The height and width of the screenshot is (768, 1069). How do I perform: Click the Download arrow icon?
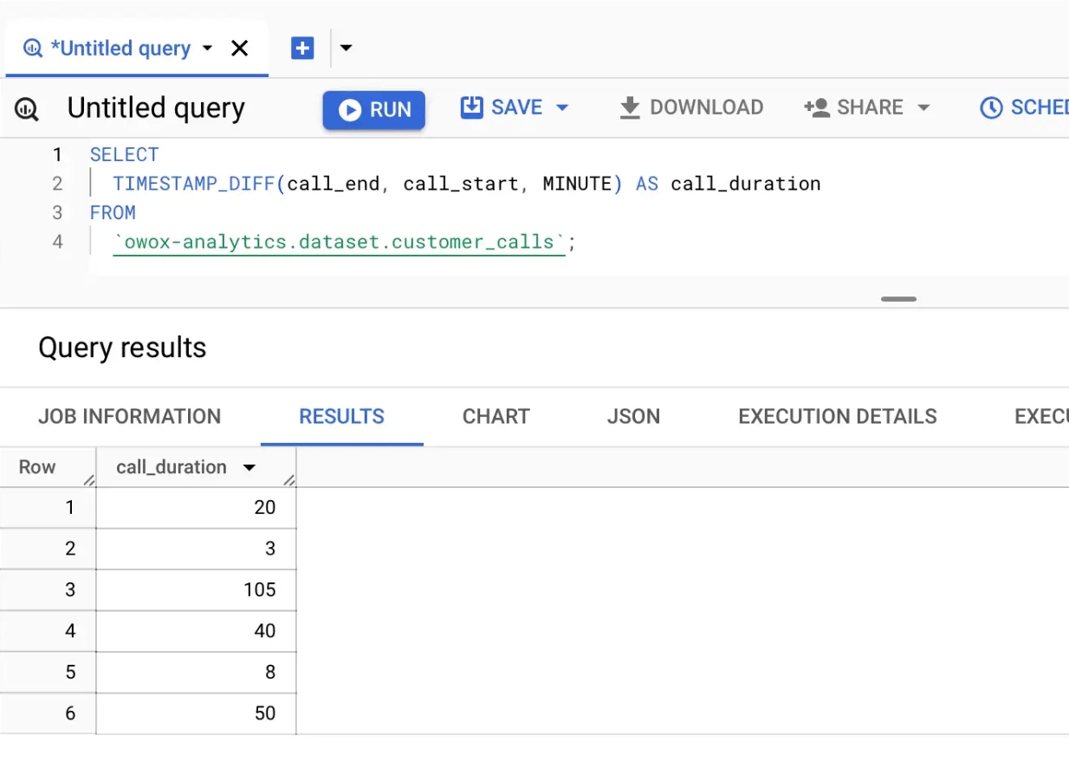point(630,108)
